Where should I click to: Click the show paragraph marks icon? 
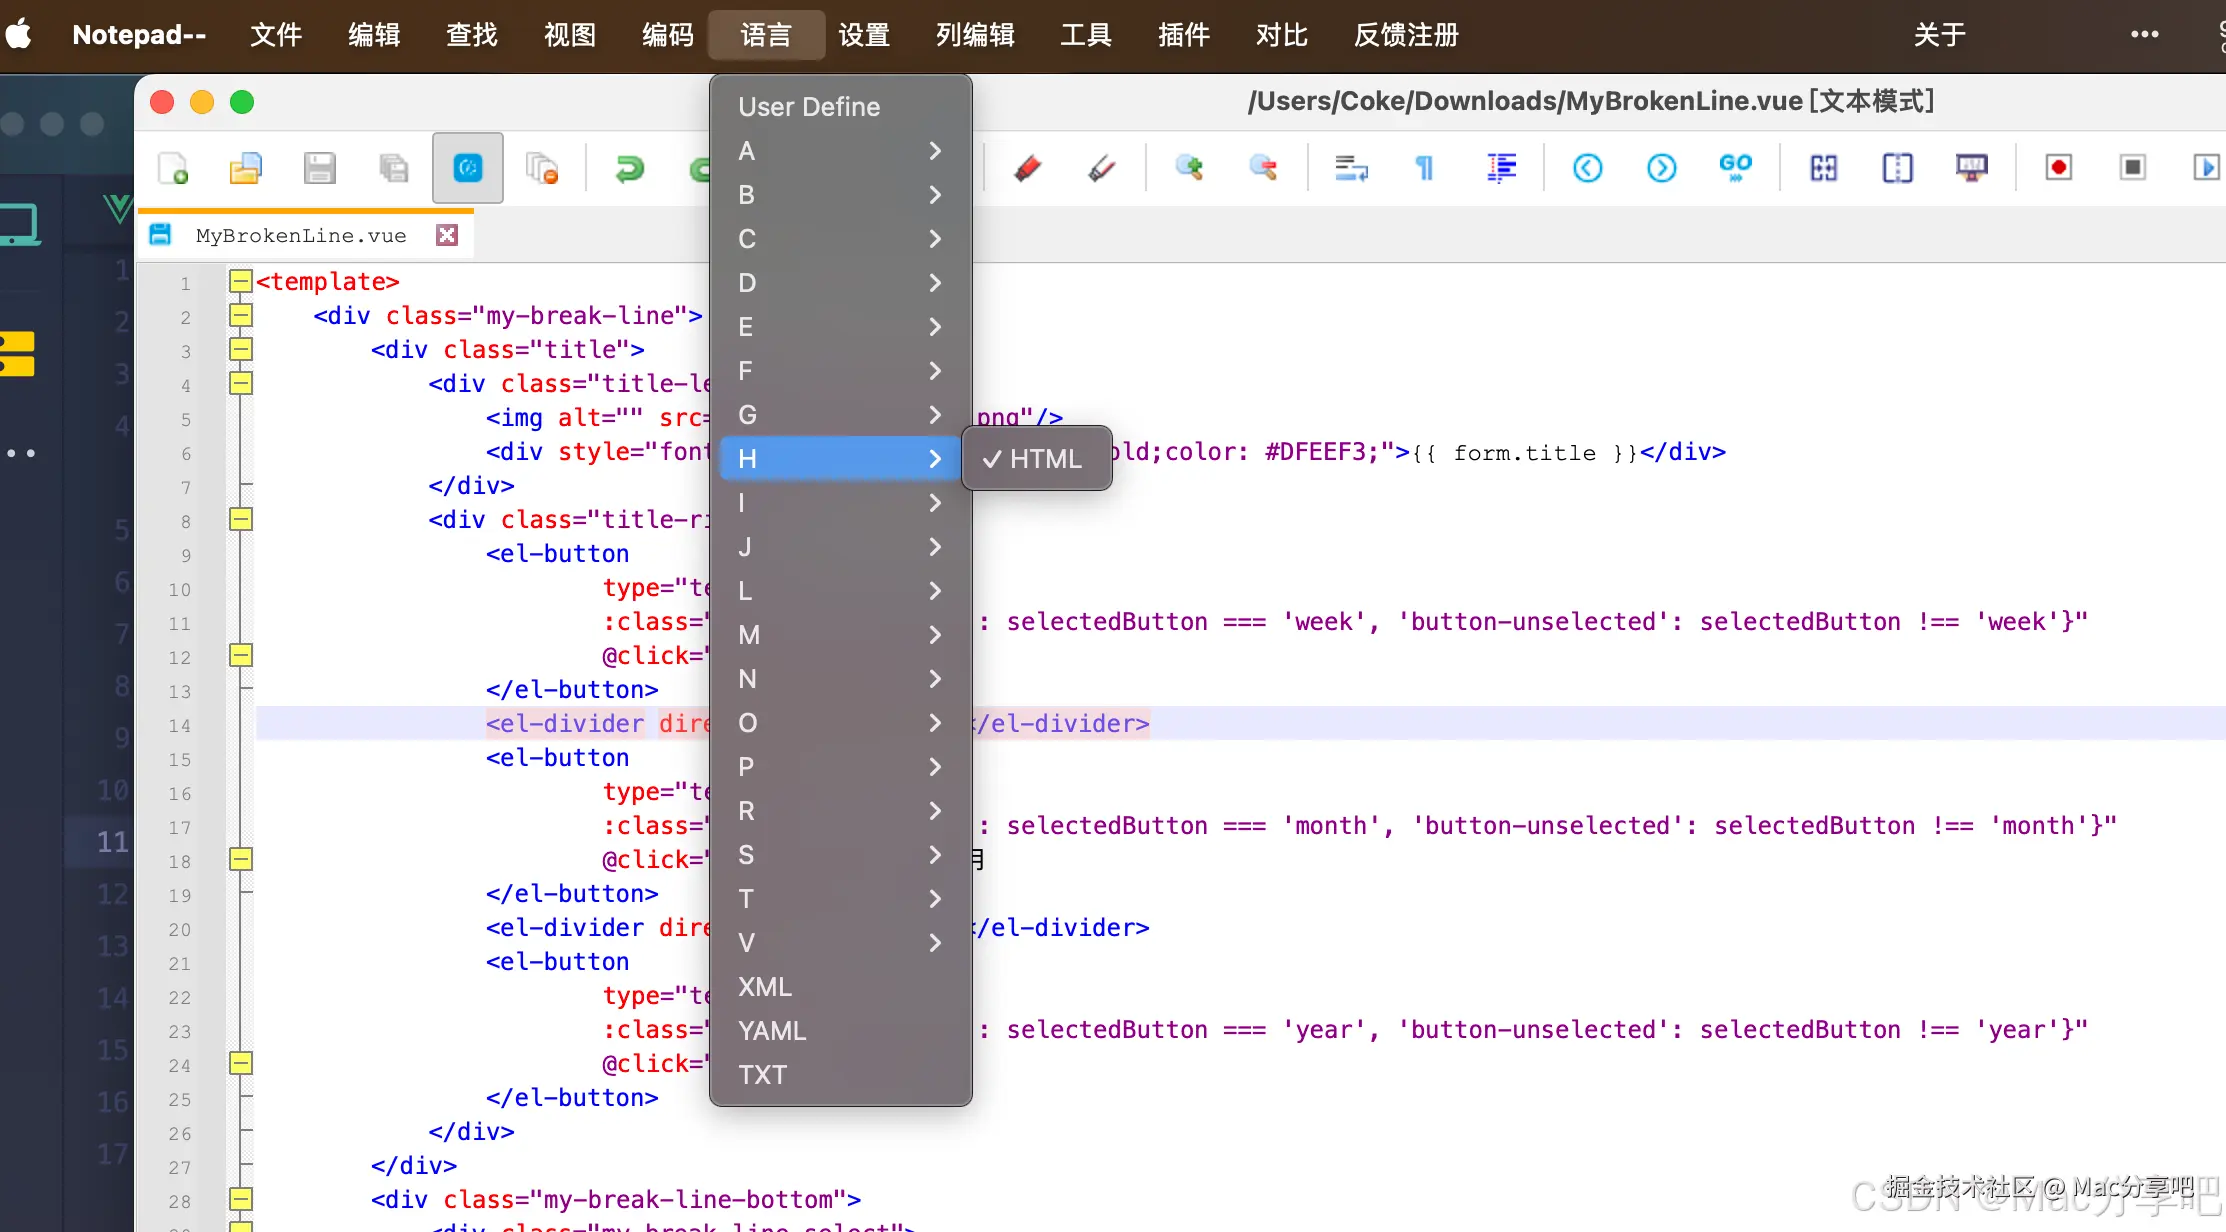pyautogui.click(x=1425, y=168)
